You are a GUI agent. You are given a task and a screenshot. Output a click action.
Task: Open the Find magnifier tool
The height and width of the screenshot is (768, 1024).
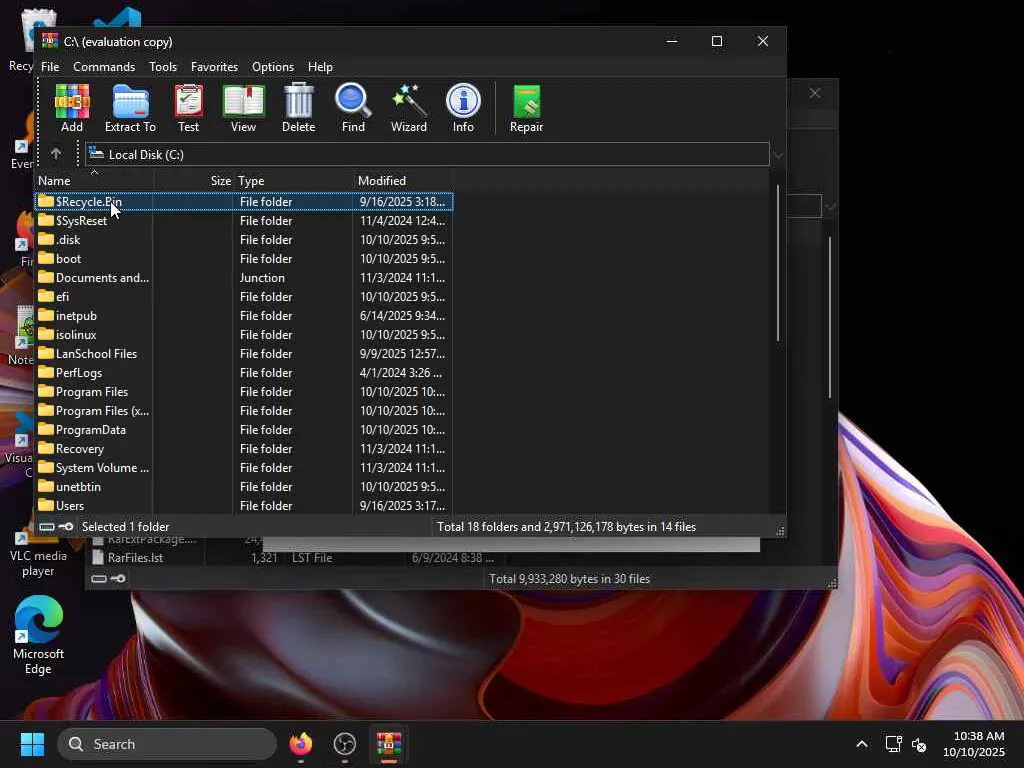(x=353, y=108)
